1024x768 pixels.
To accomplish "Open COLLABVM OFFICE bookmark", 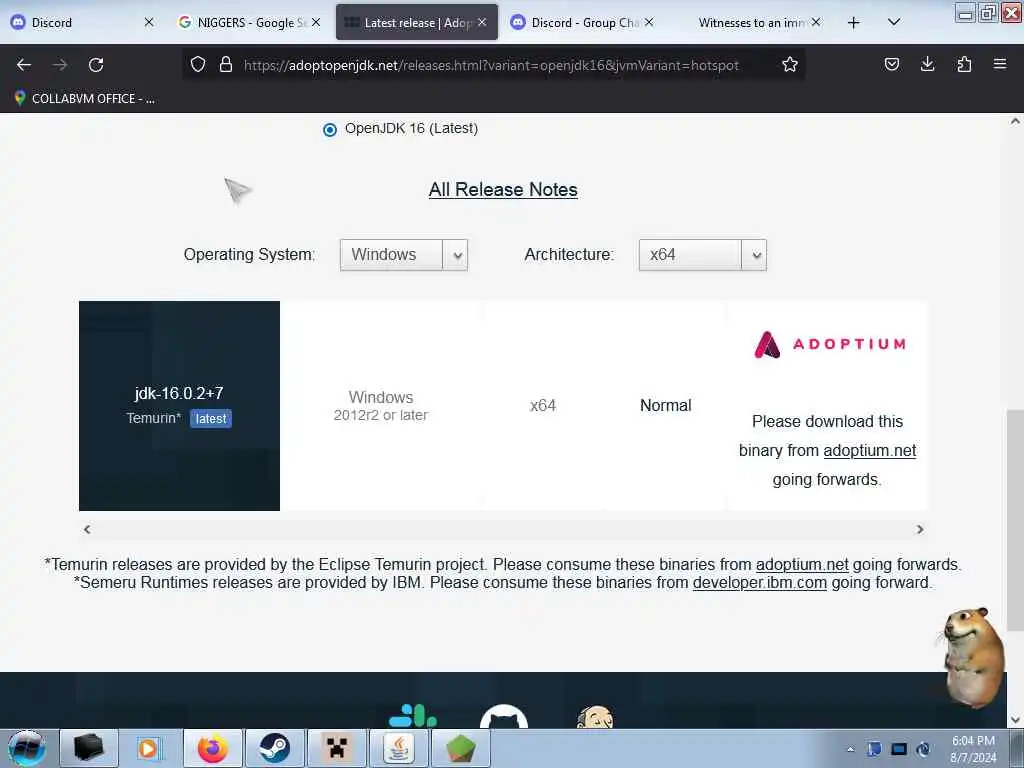I will point(84,99).
